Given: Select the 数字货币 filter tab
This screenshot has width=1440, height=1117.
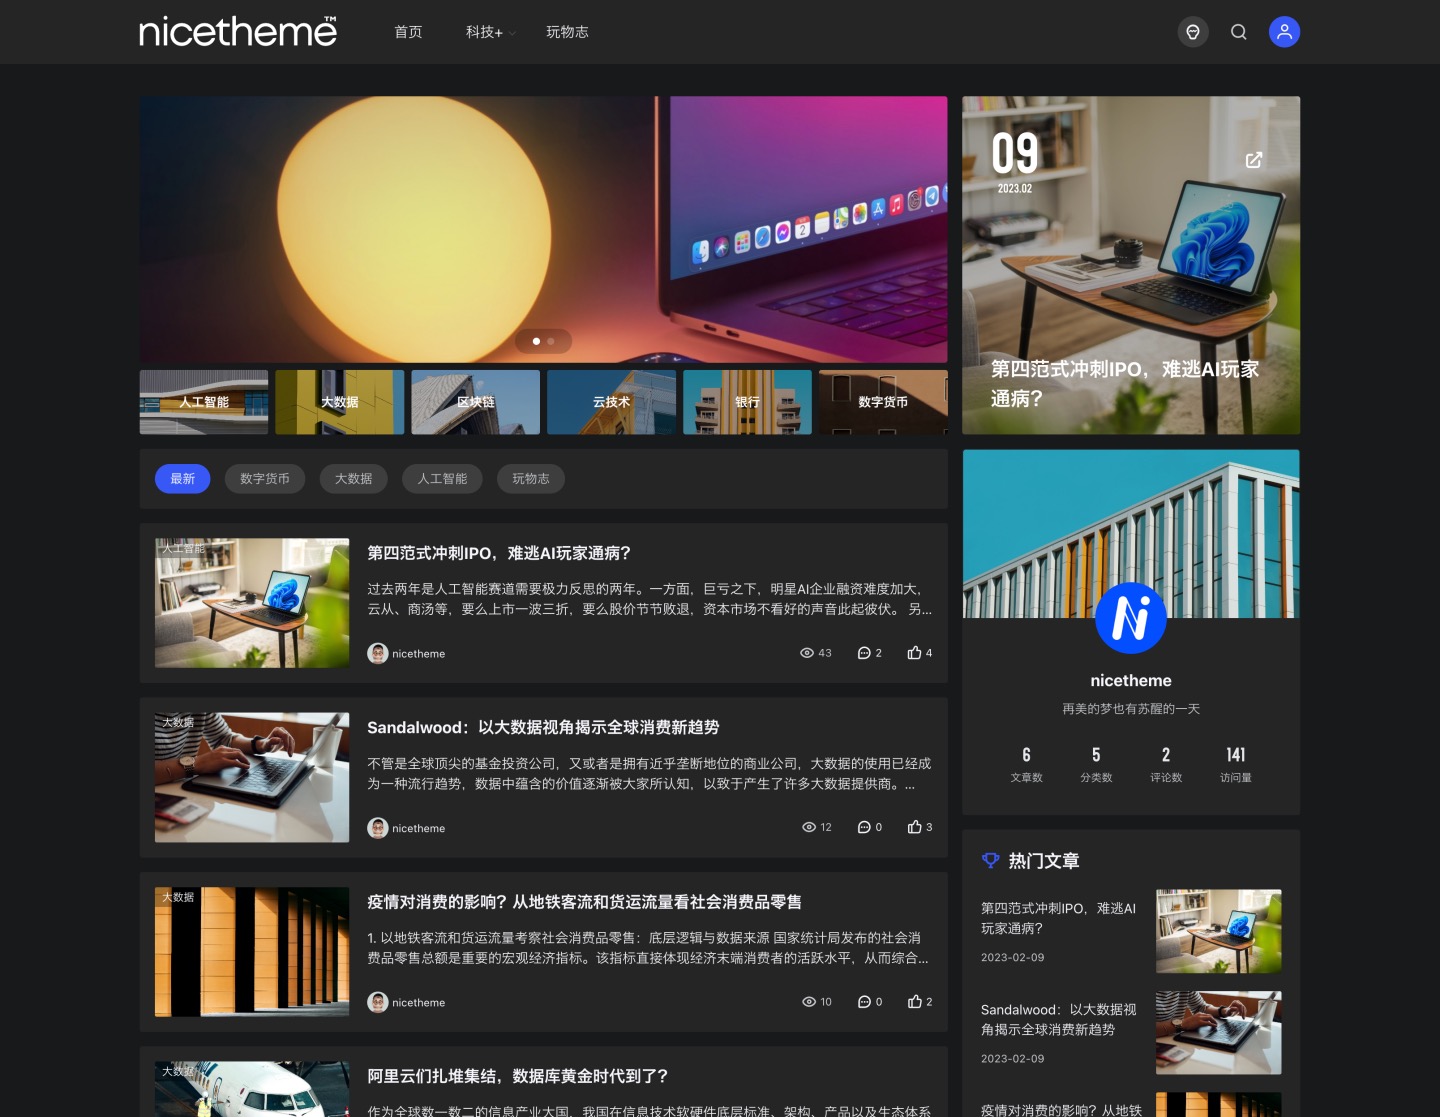Looking at the screenshot, I should coord(265,479).
